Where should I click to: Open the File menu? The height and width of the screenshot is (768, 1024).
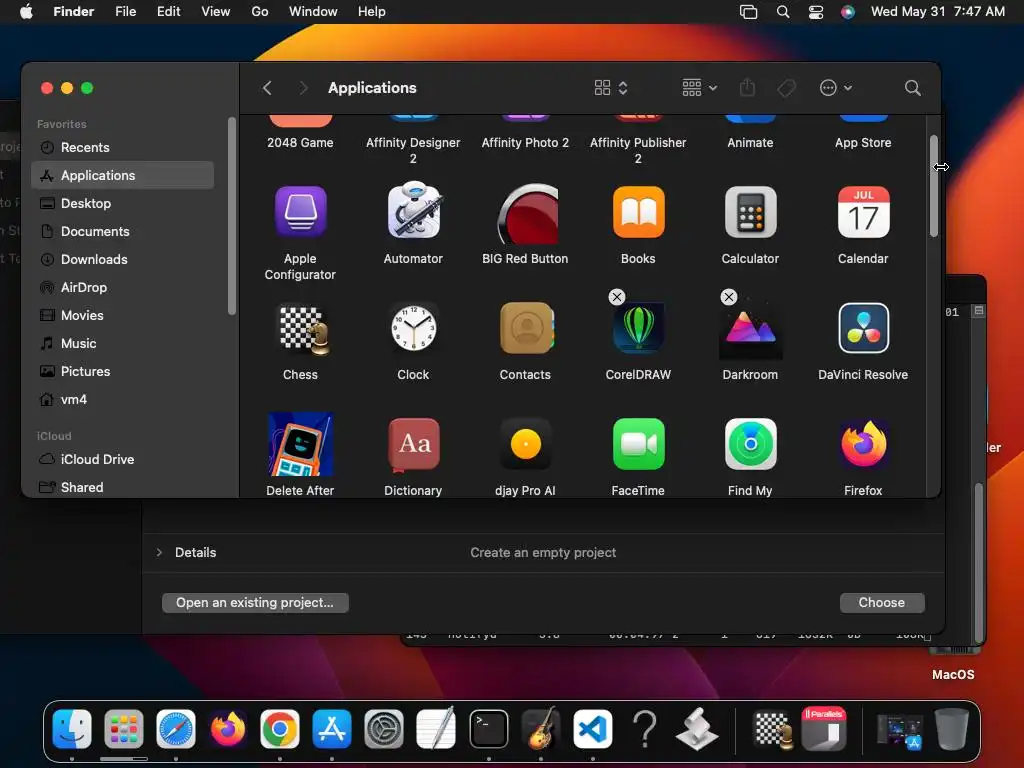pyautogui.click(x=125, y=12)
